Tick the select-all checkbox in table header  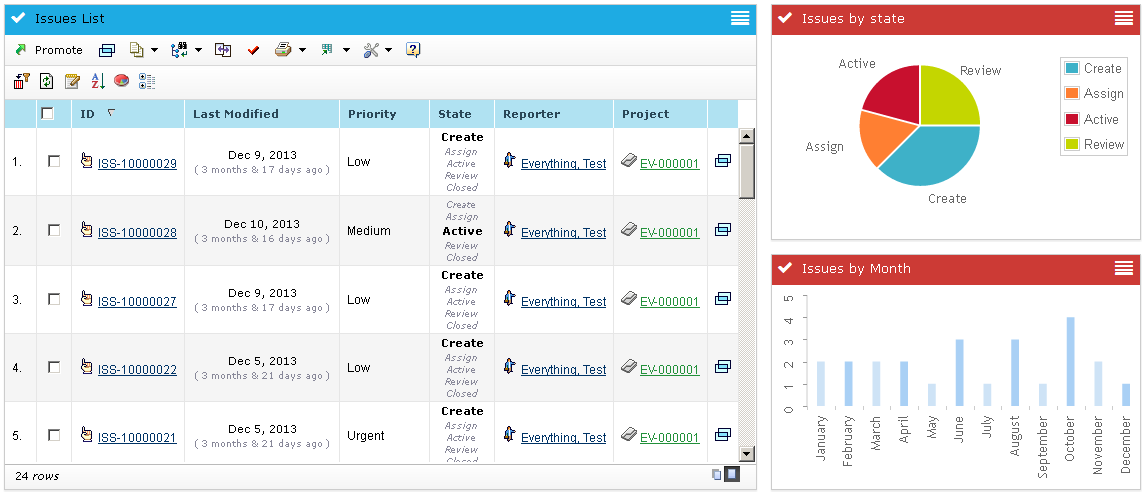47,114
